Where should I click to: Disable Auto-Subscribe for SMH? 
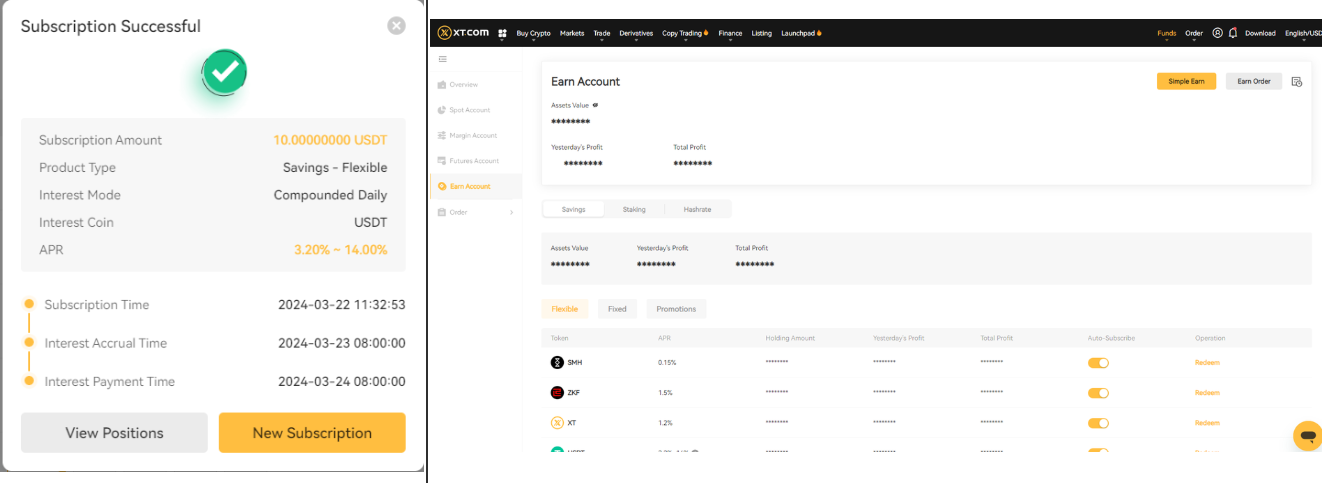[x=1098, y=363]
